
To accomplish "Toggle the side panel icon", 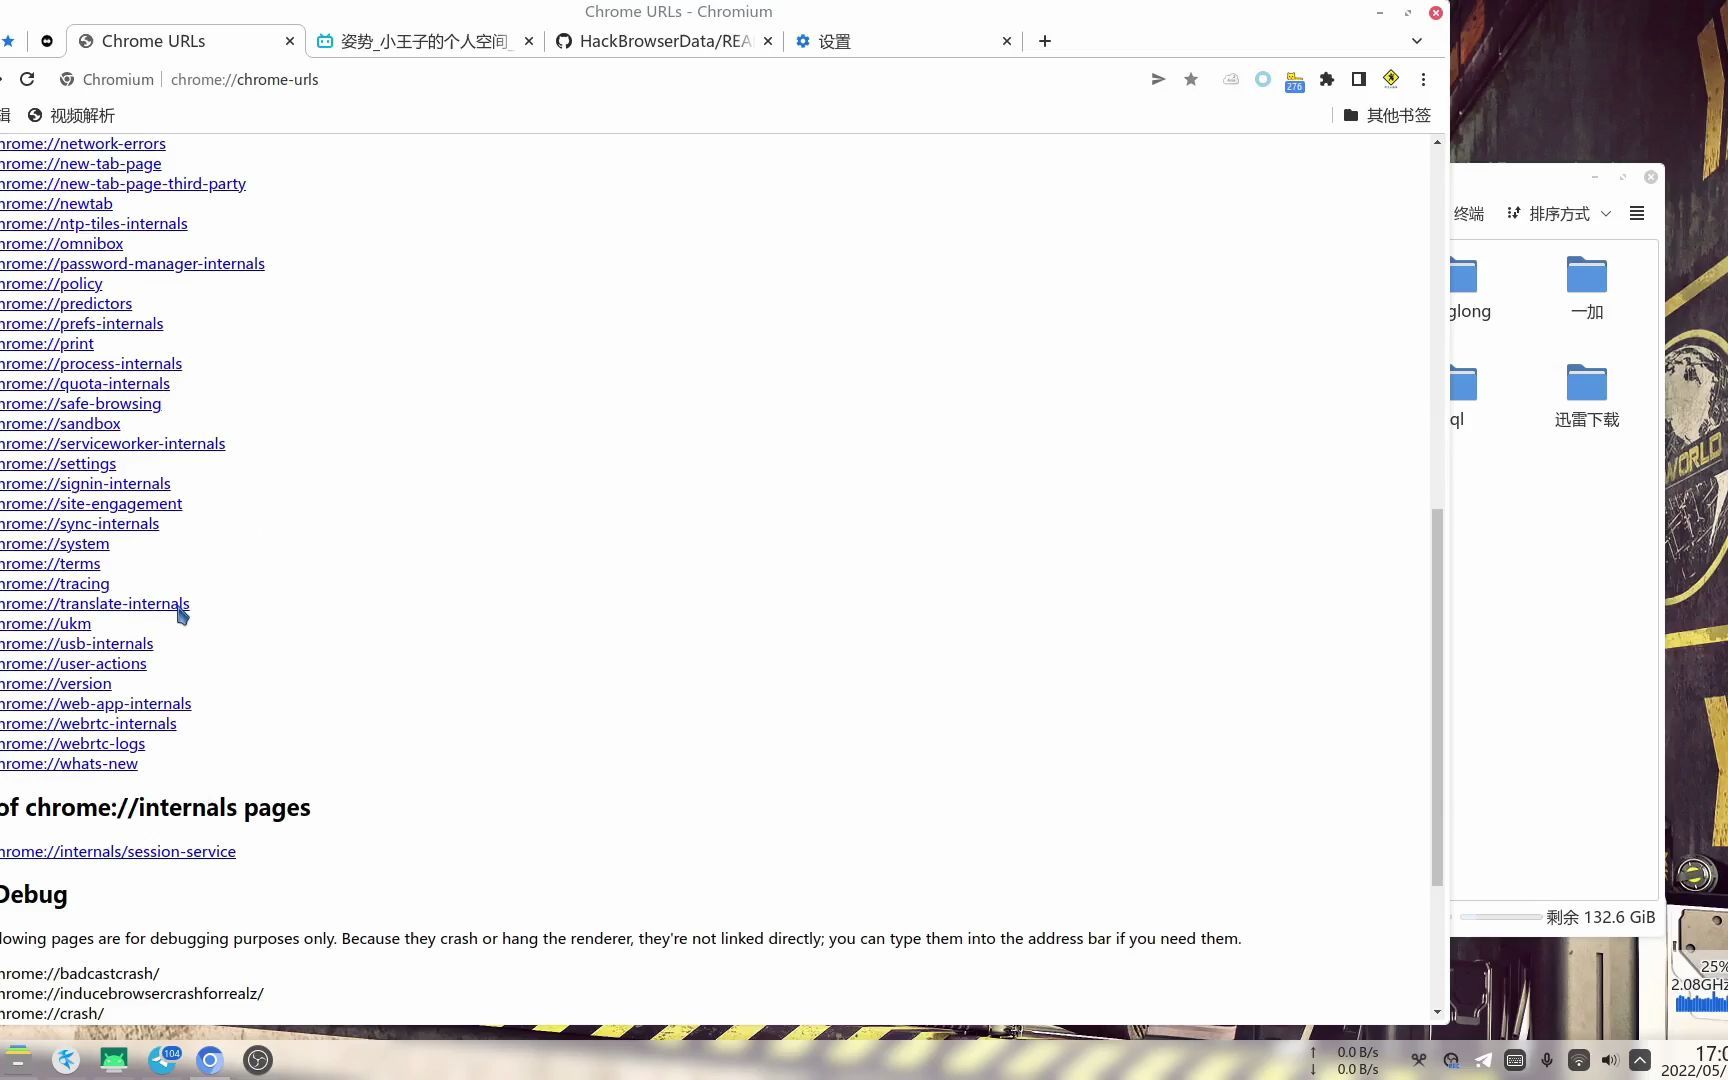I will click(1359, 79).
